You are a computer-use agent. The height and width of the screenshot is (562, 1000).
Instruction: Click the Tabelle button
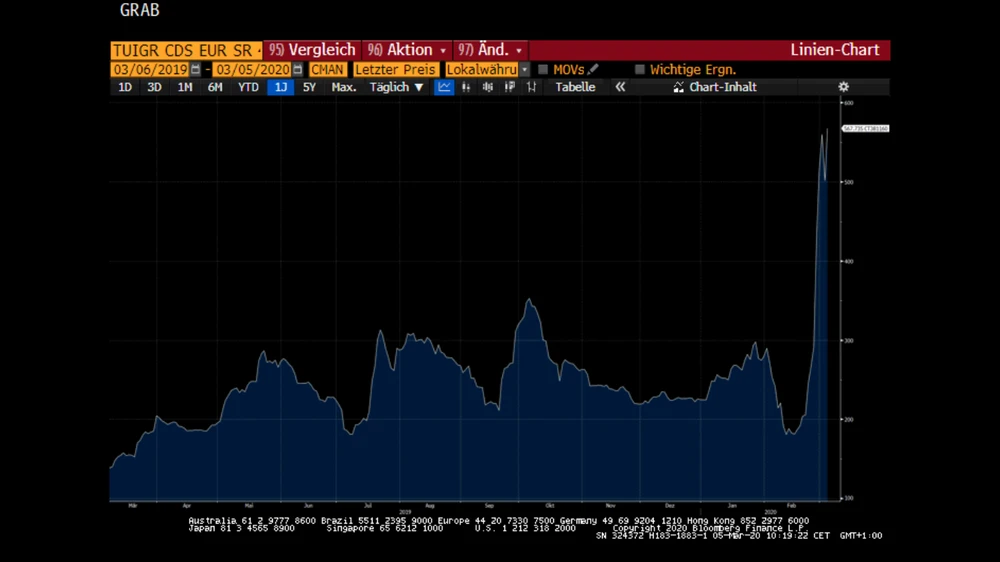(x=575, y=87)
